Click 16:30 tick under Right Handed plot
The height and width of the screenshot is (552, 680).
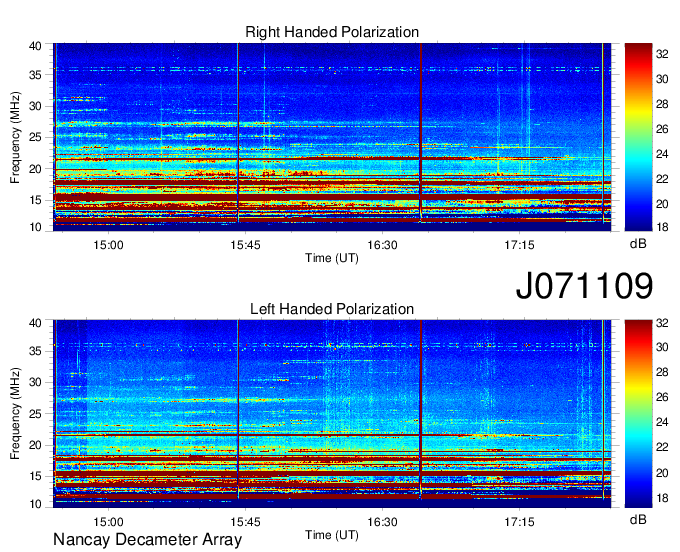click(x=382, y=245)
